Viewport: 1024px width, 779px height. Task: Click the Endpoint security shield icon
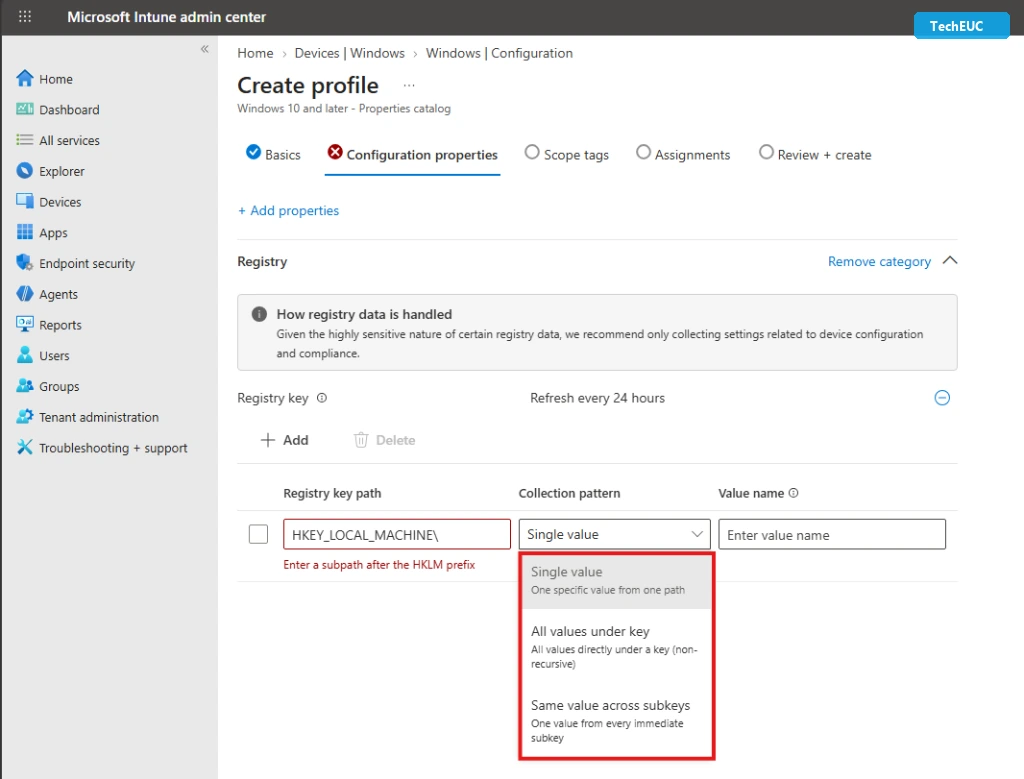(x=25, y=262)
